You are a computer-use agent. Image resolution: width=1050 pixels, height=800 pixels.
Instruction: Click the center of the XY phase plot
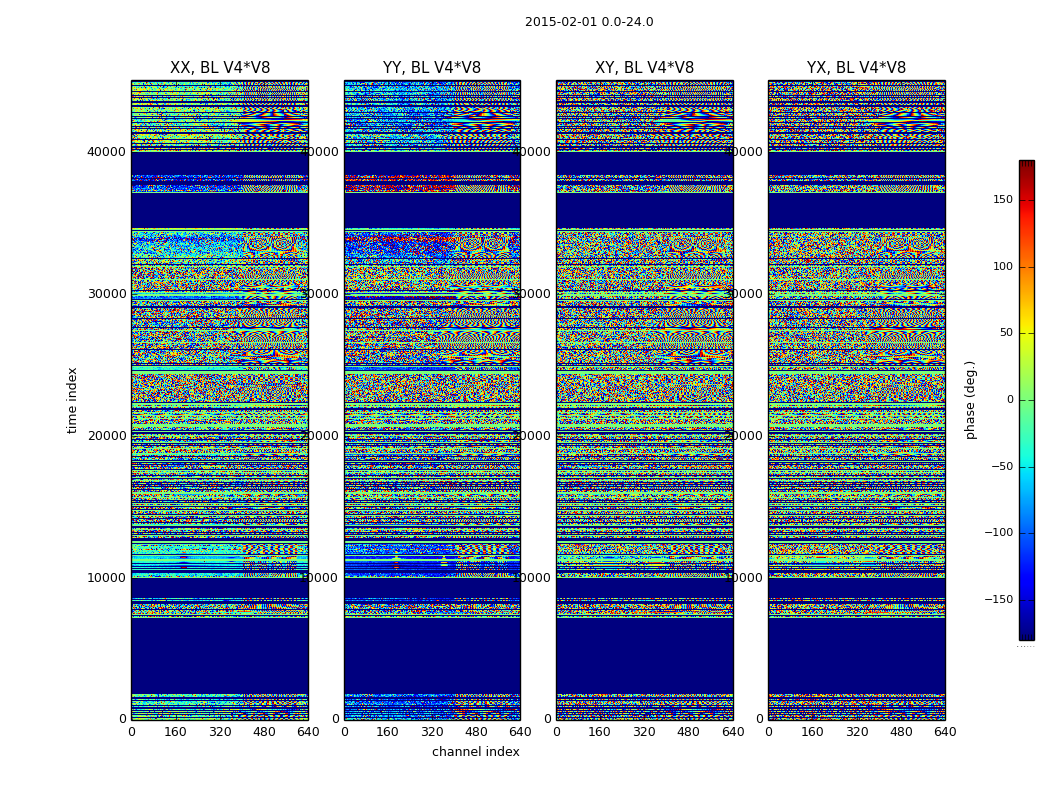[645, 400]
